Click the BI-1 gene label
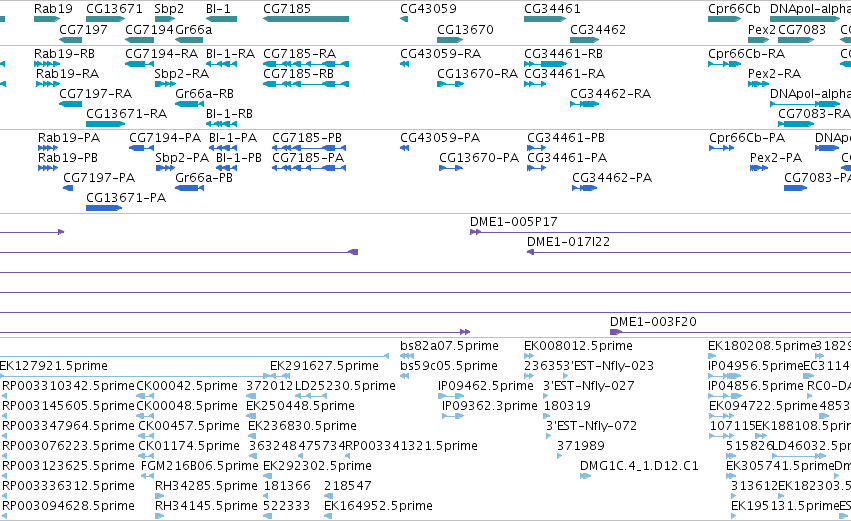Screen dimensions: 851x521 218,9
